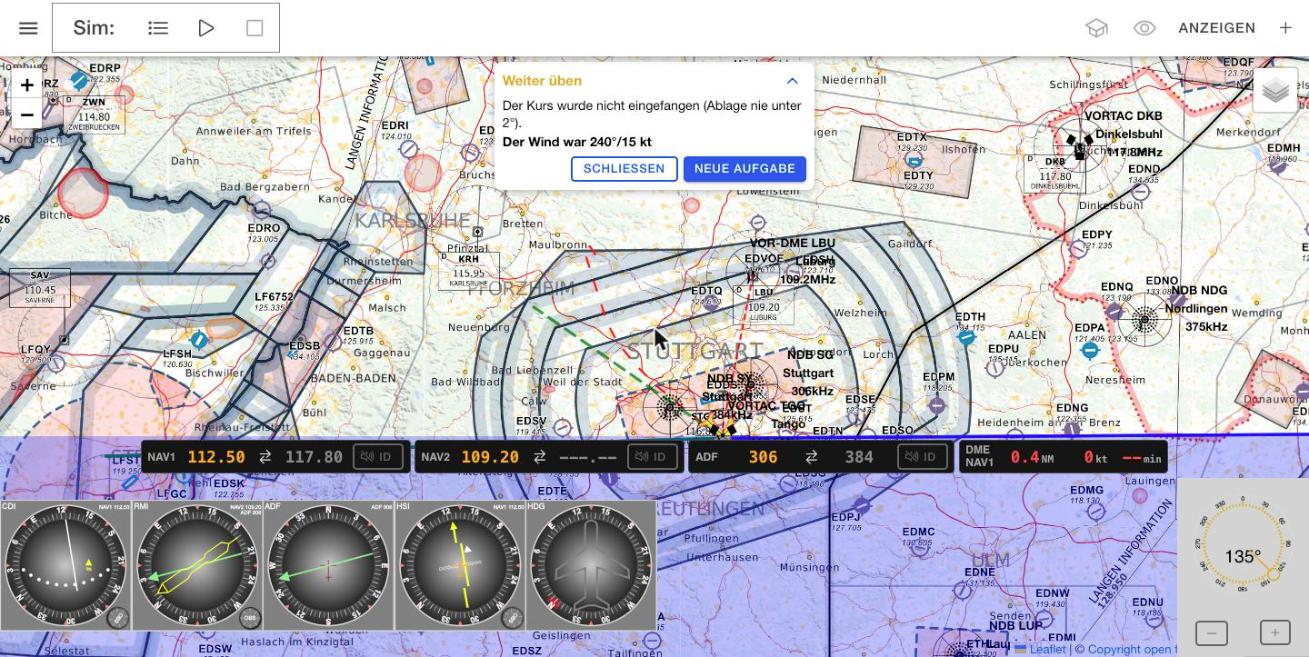Screen dimensions: 1309x657
Task: Select ADF active frequency 306
Action: (763, 457)
